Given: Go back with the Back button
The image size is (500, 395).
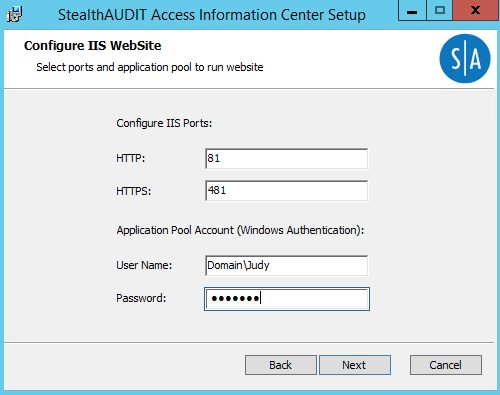Looking at the screenshot, I should [x=281, y=365].
